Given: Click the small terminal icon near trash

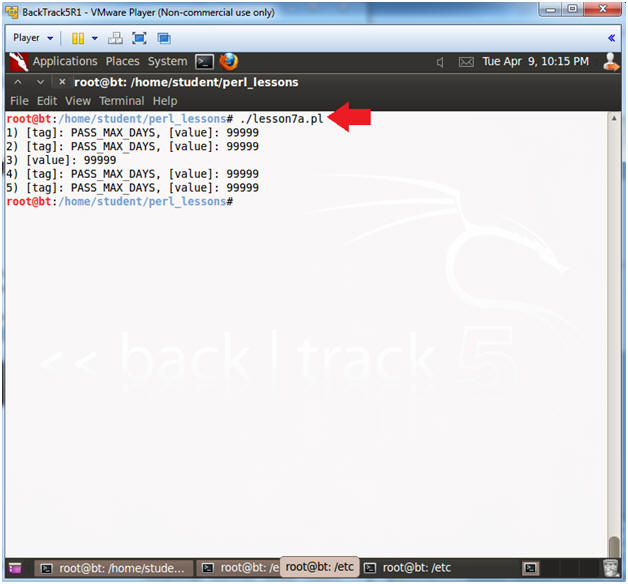Looking at the screenshot, I should pyautogui.click(x=531, y=568).
